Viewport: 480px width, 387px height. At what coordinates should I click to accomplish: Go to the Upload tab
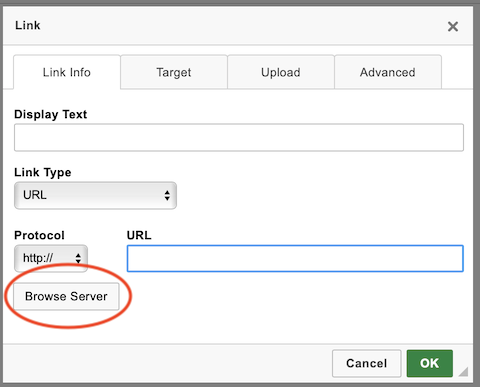pyautogui.click(x=281, y=72)
